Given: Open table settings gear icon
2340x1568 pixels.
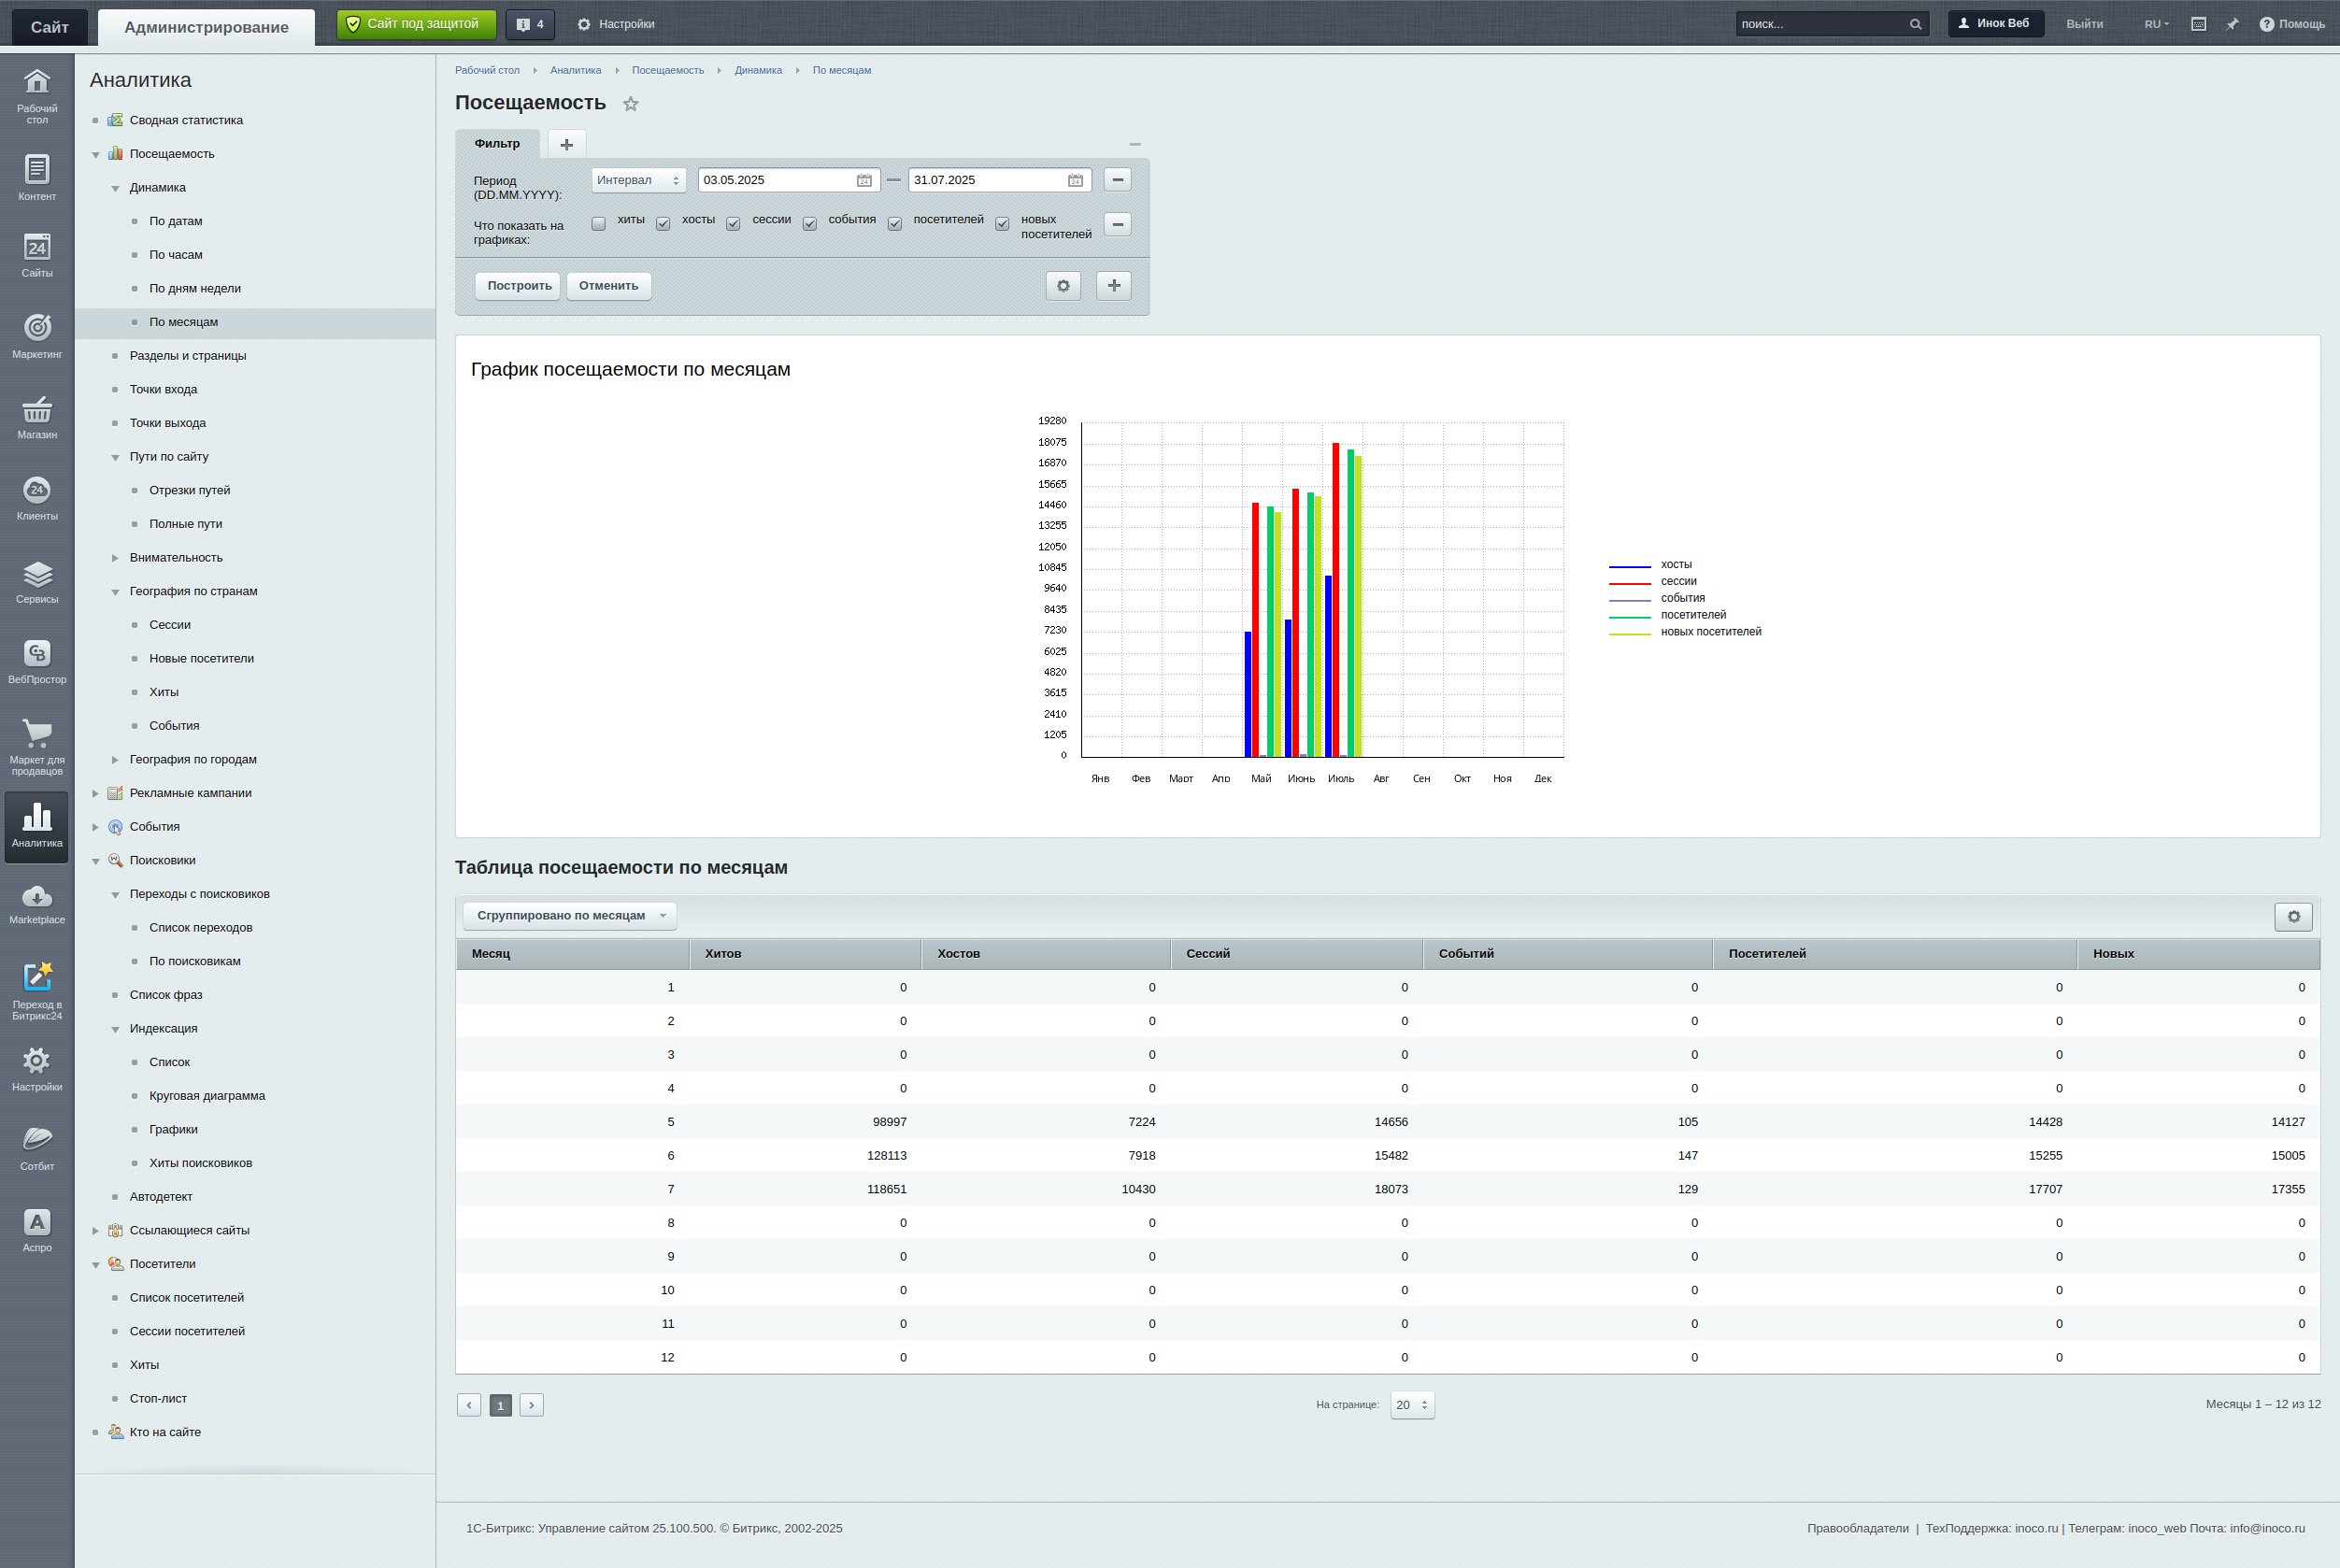Looking at the screenshot, I should pos(2293,916).
